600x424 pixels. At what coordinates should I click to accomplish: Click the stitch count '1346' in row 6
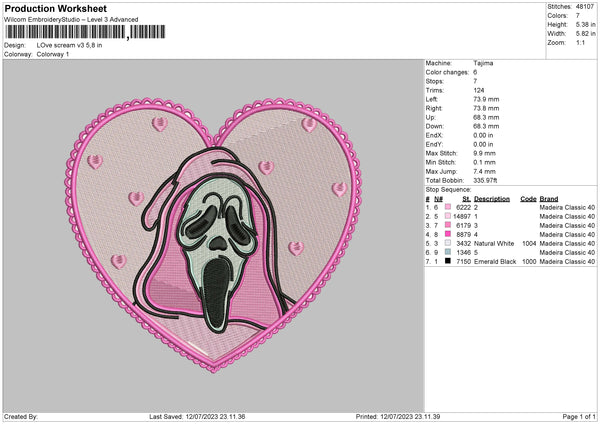pyautogui.click(x=463, y=252)
